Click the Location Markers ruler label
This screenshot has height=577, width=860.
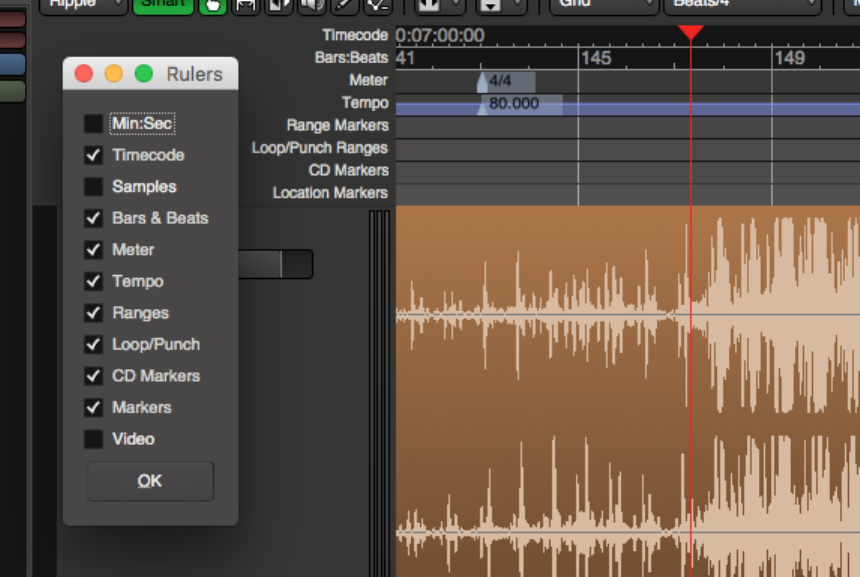[x=330, y=193]
